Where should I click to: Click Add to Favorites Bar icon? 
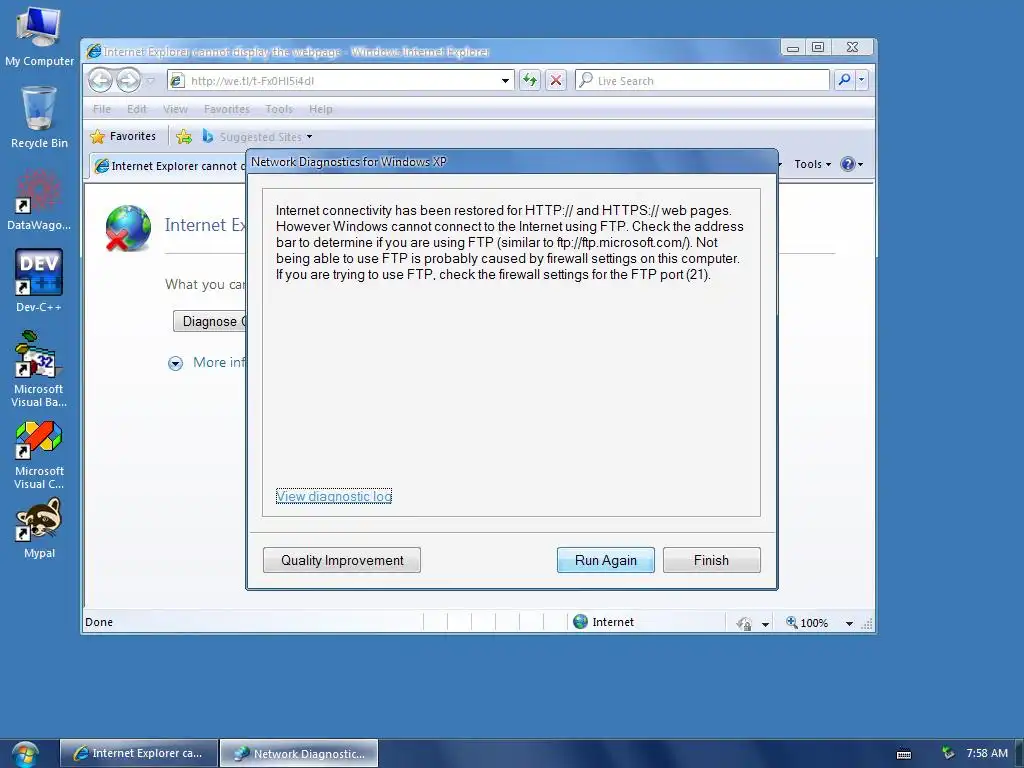184,136
